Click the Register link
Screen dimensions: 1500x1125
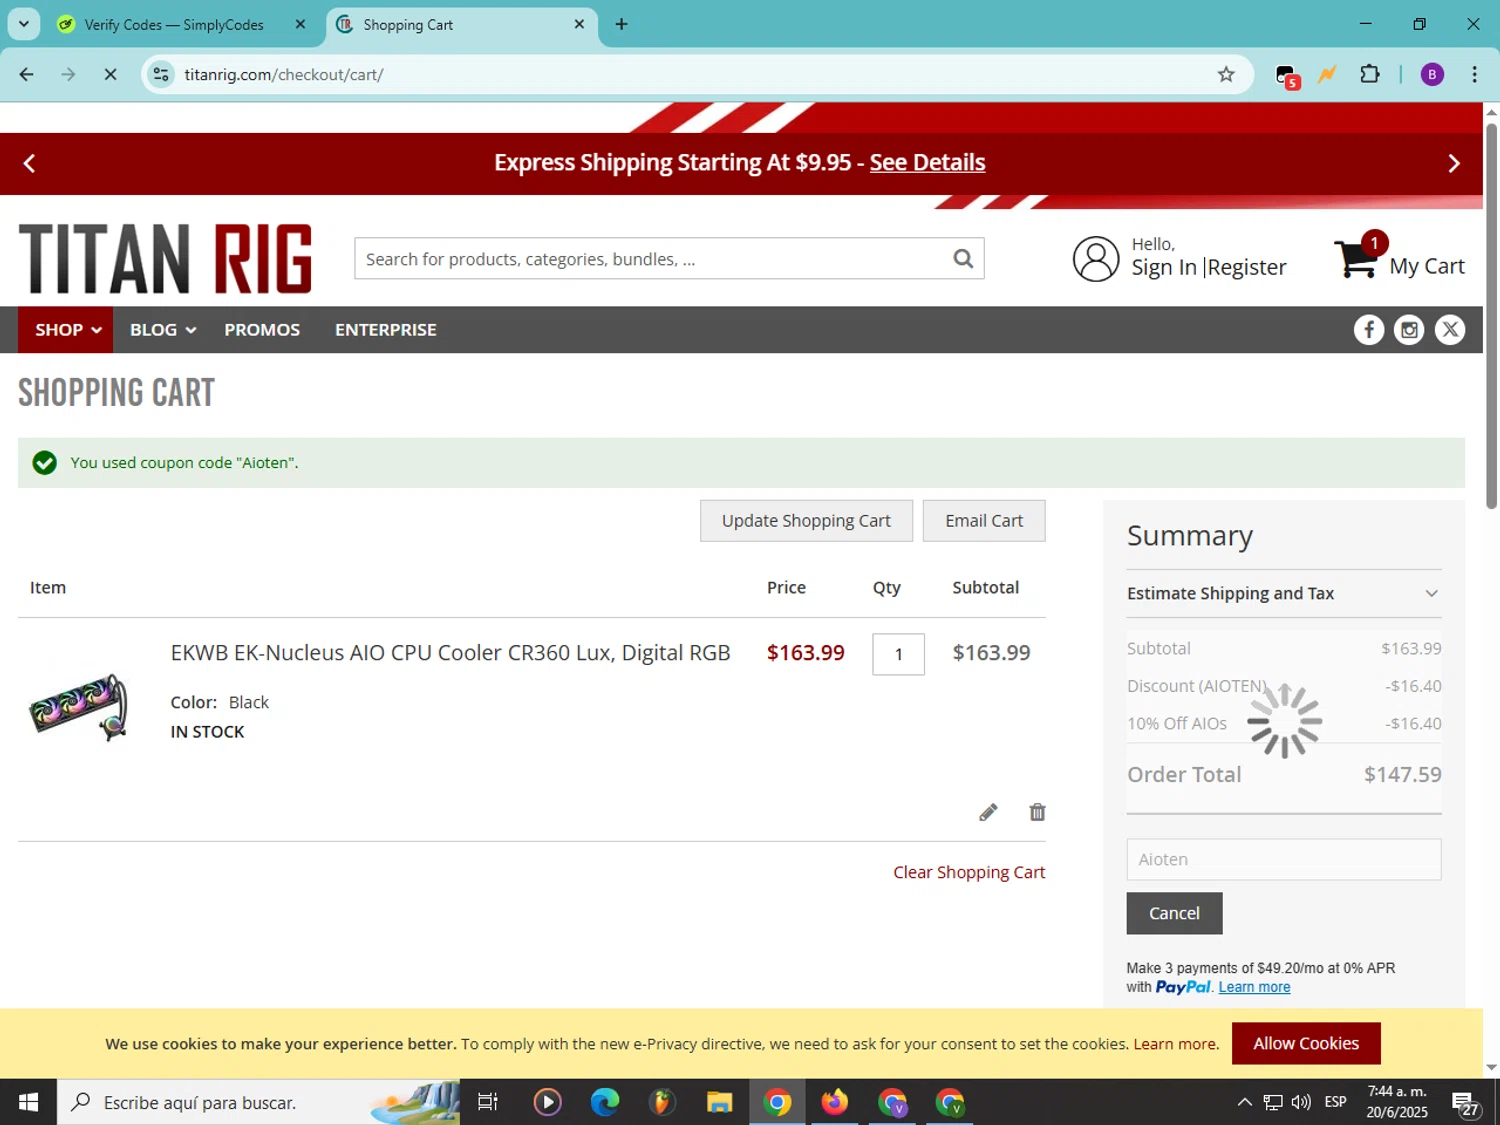click(x=1247, y=267)
